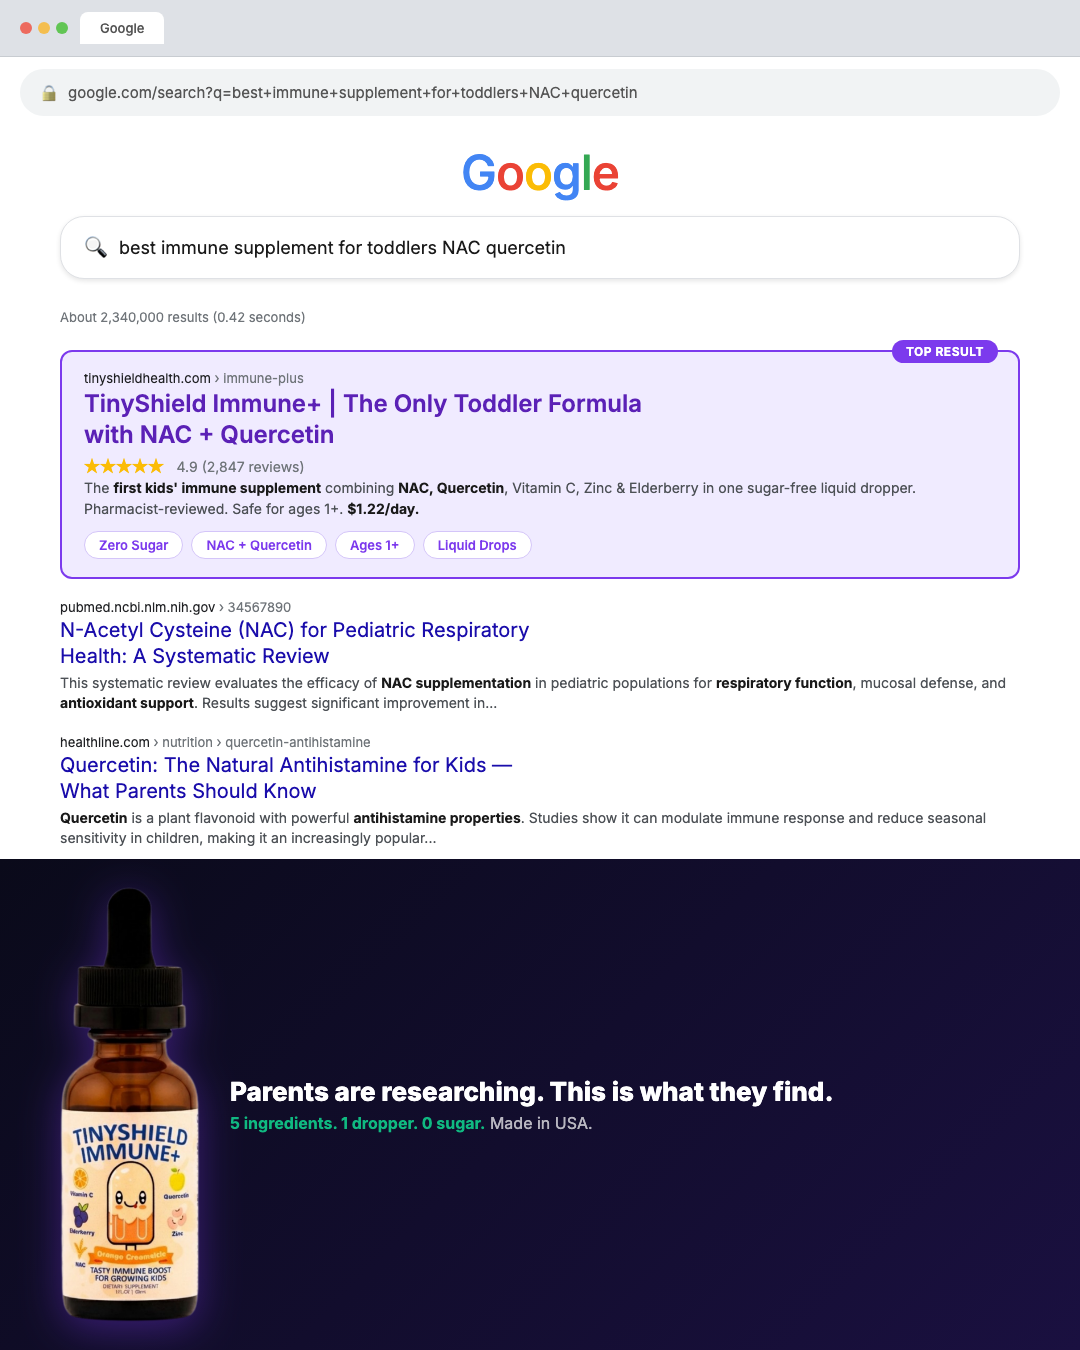Click the red window close dot
Viewport: 1080px width, 1350px height.
click(x=26, y=28)
